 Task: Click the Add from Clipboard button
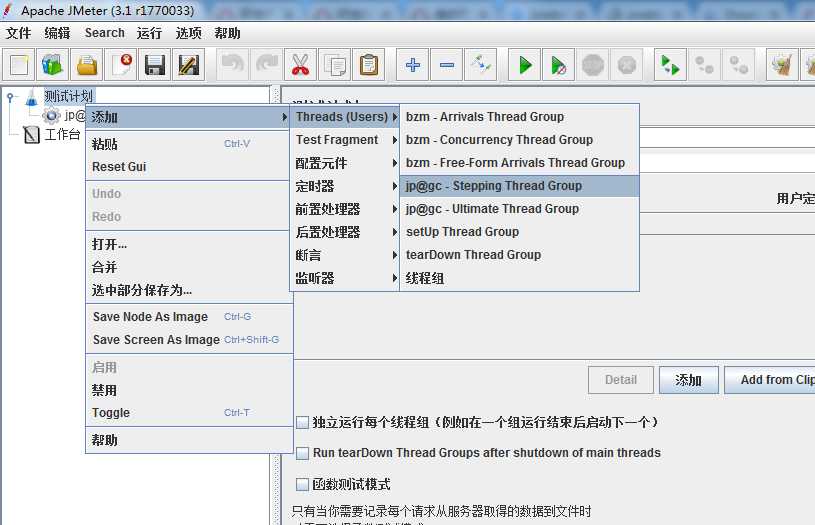(770, 380)
